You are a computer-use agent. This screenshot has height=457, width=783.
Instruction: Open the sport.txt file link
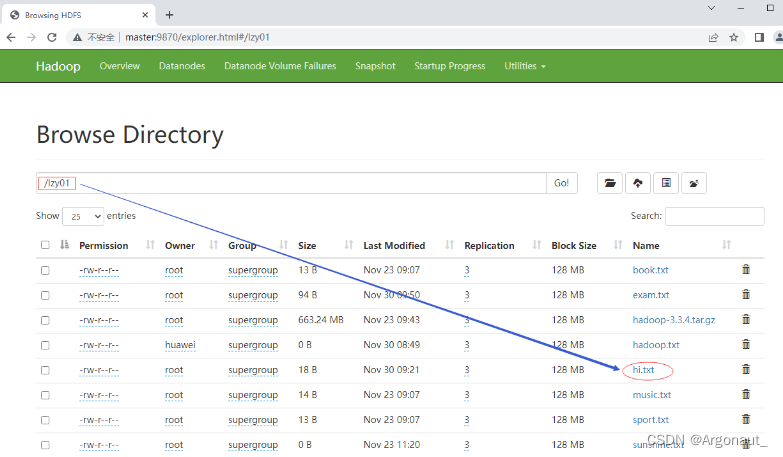click(x=650, y=420)
